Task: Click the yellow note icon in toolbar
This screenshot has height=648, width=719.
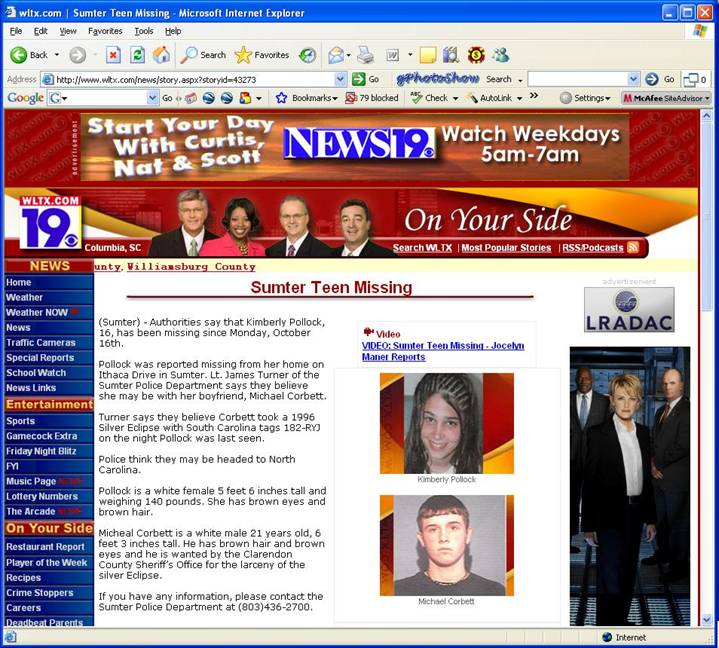Action: 427,55
